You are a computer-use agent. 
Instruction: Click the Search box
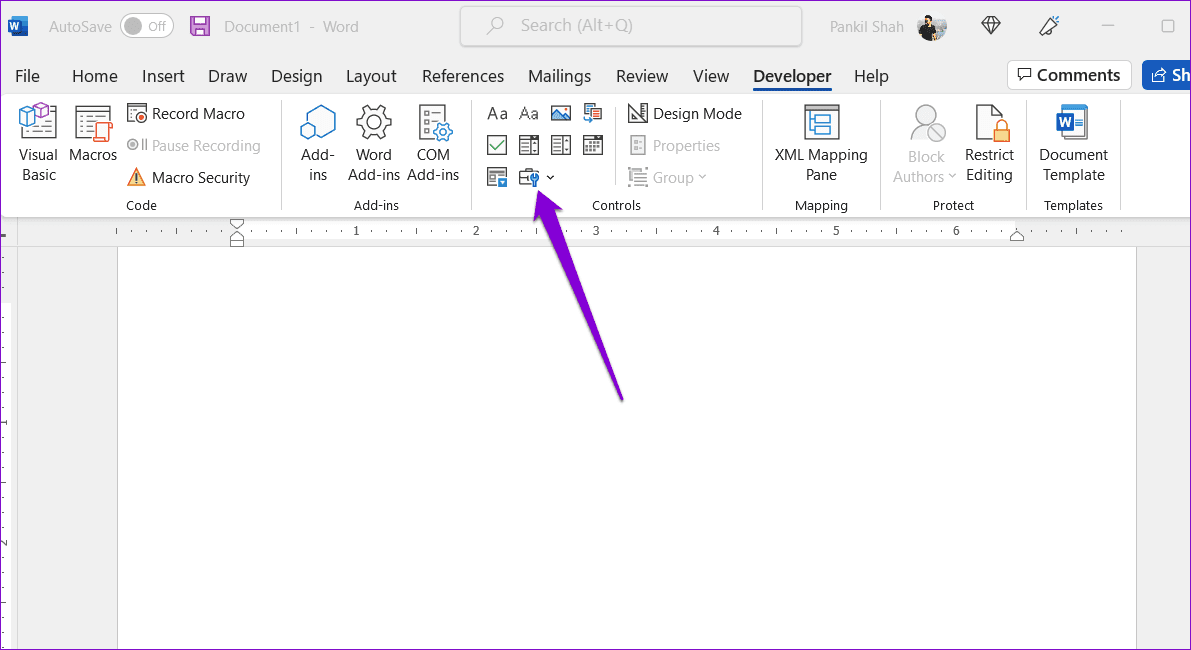coord(630,26)
